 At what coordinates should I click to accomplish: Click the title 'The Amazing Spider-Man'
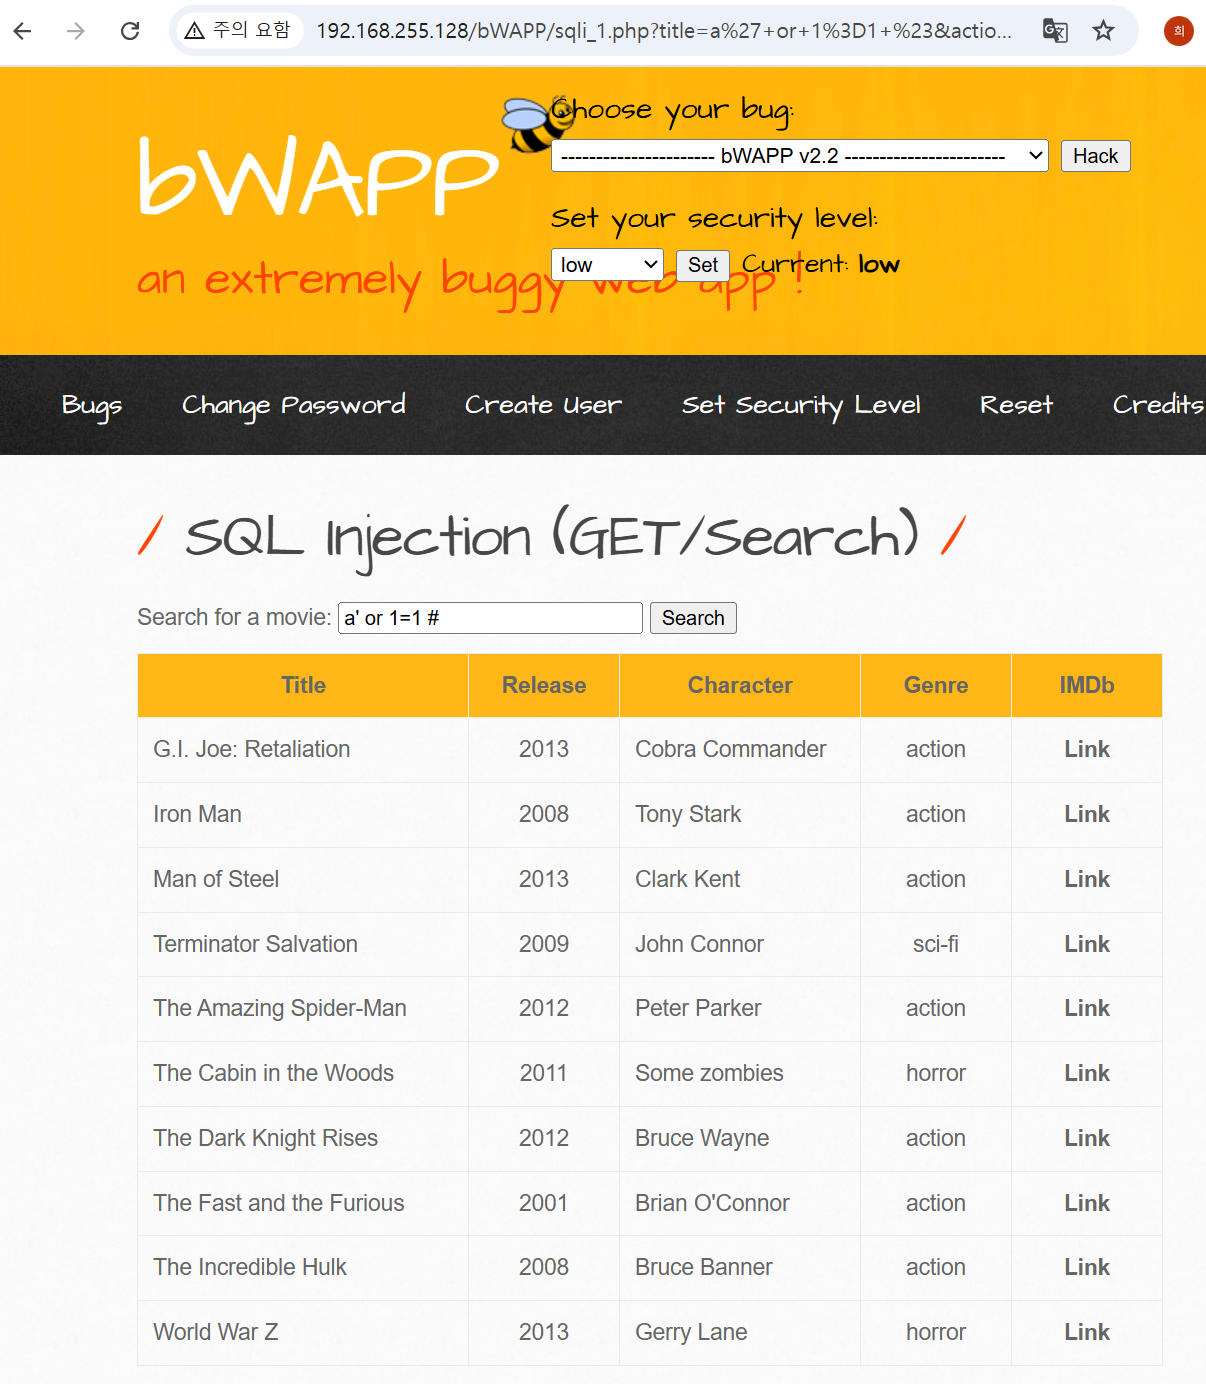(280, 1008)
